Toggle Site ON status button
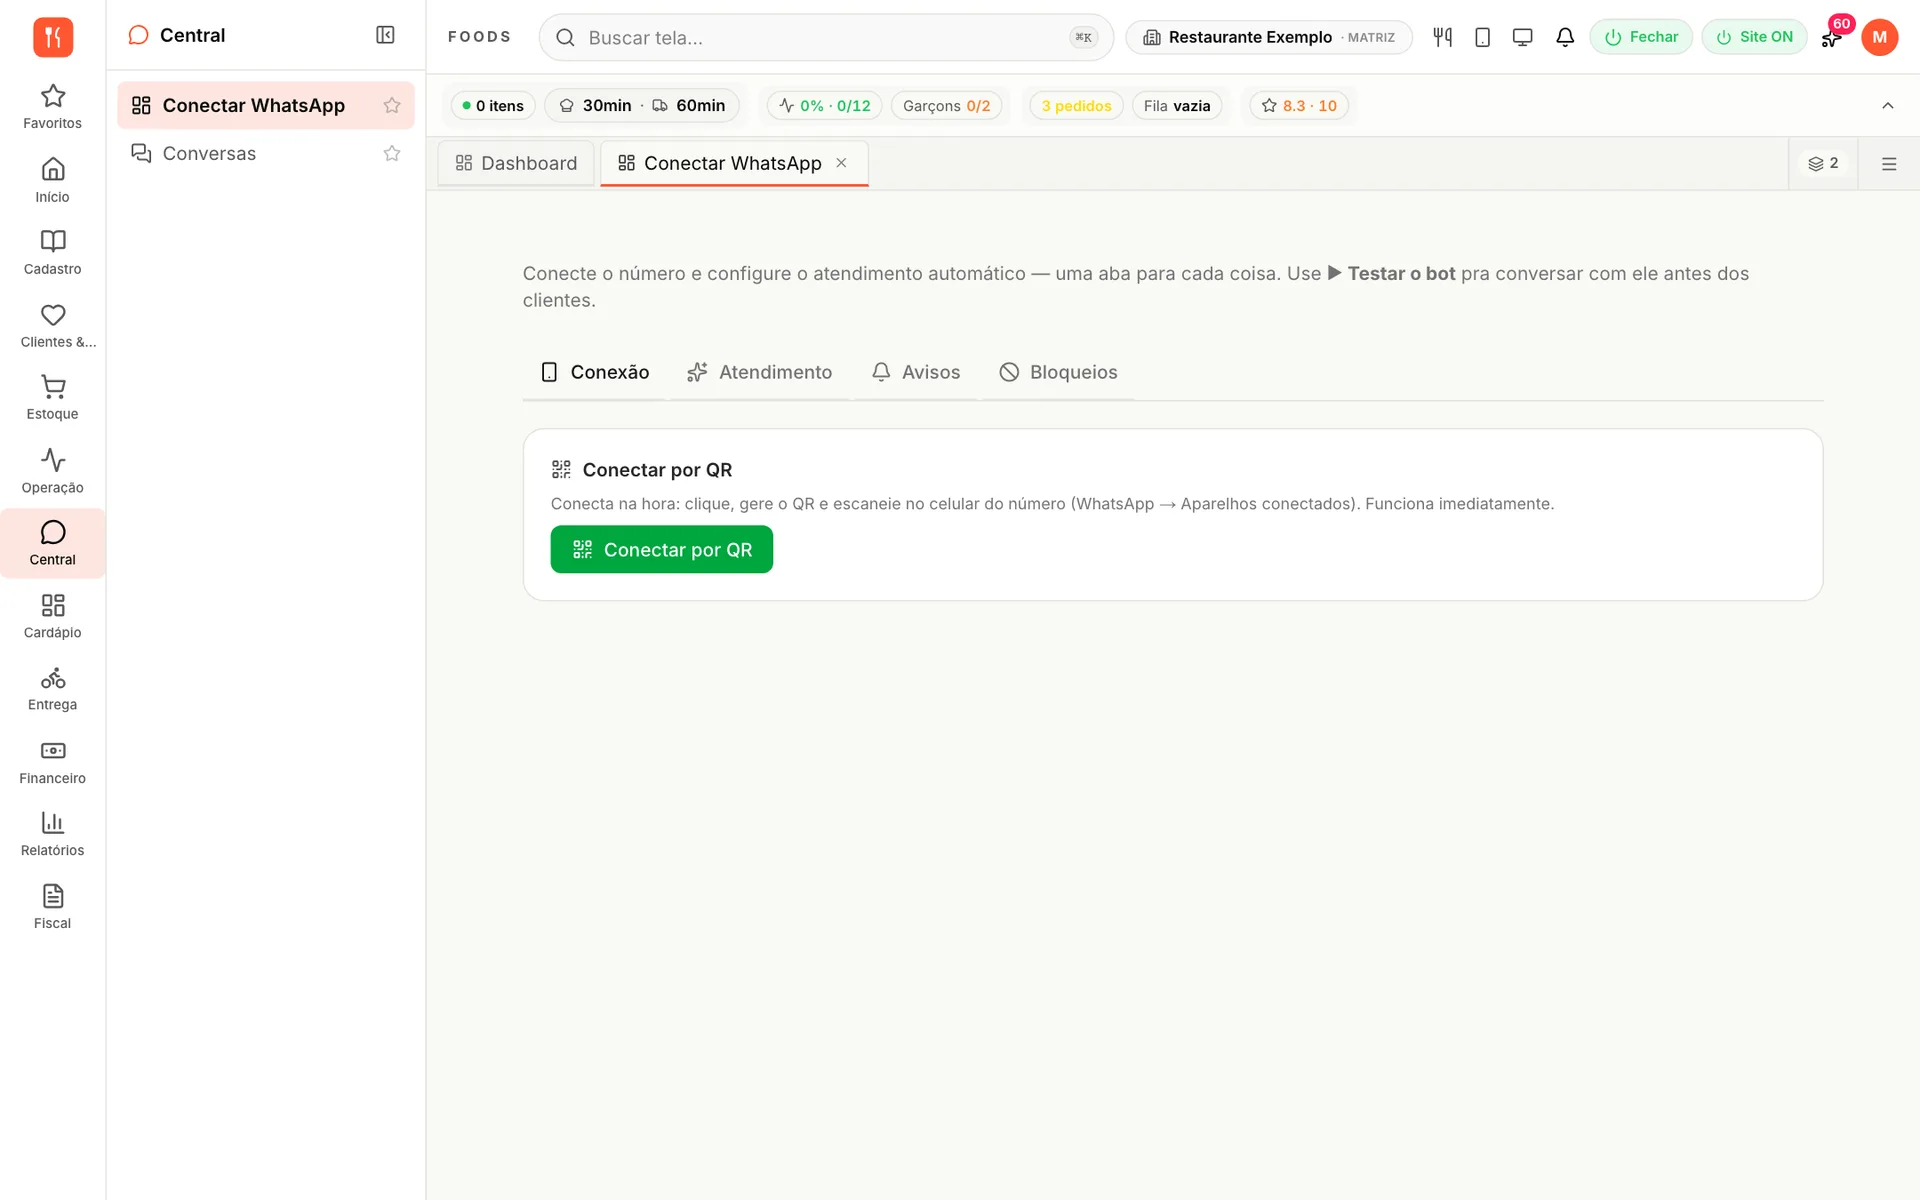Viewport: 1920px width, 1200px height. click(x=1754, y=37)
